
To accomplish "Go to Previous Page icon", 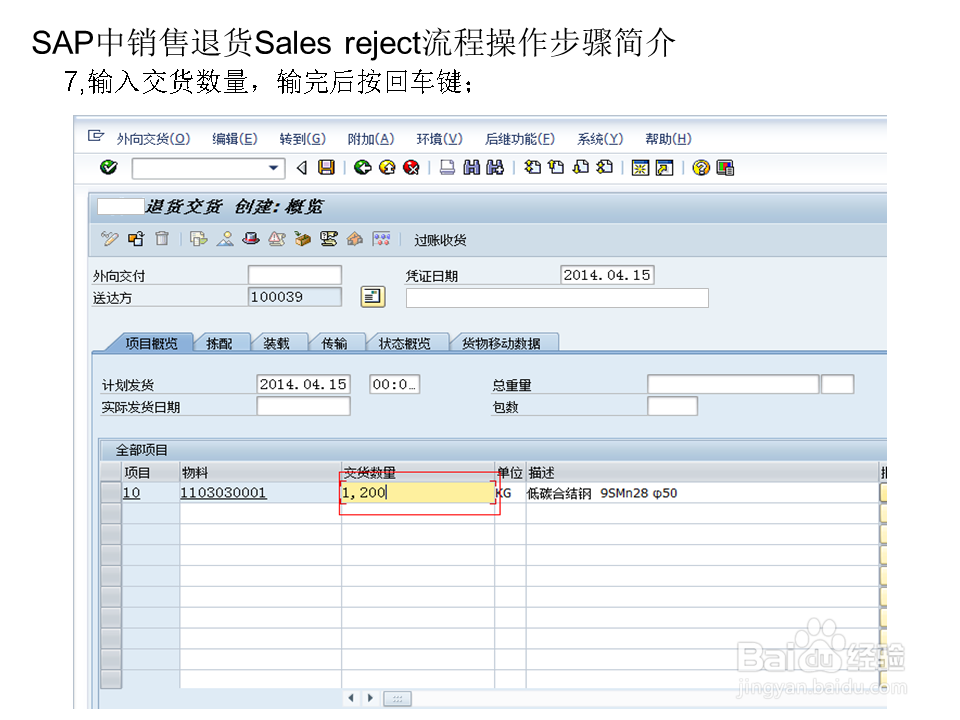I will tap(557, 167).
